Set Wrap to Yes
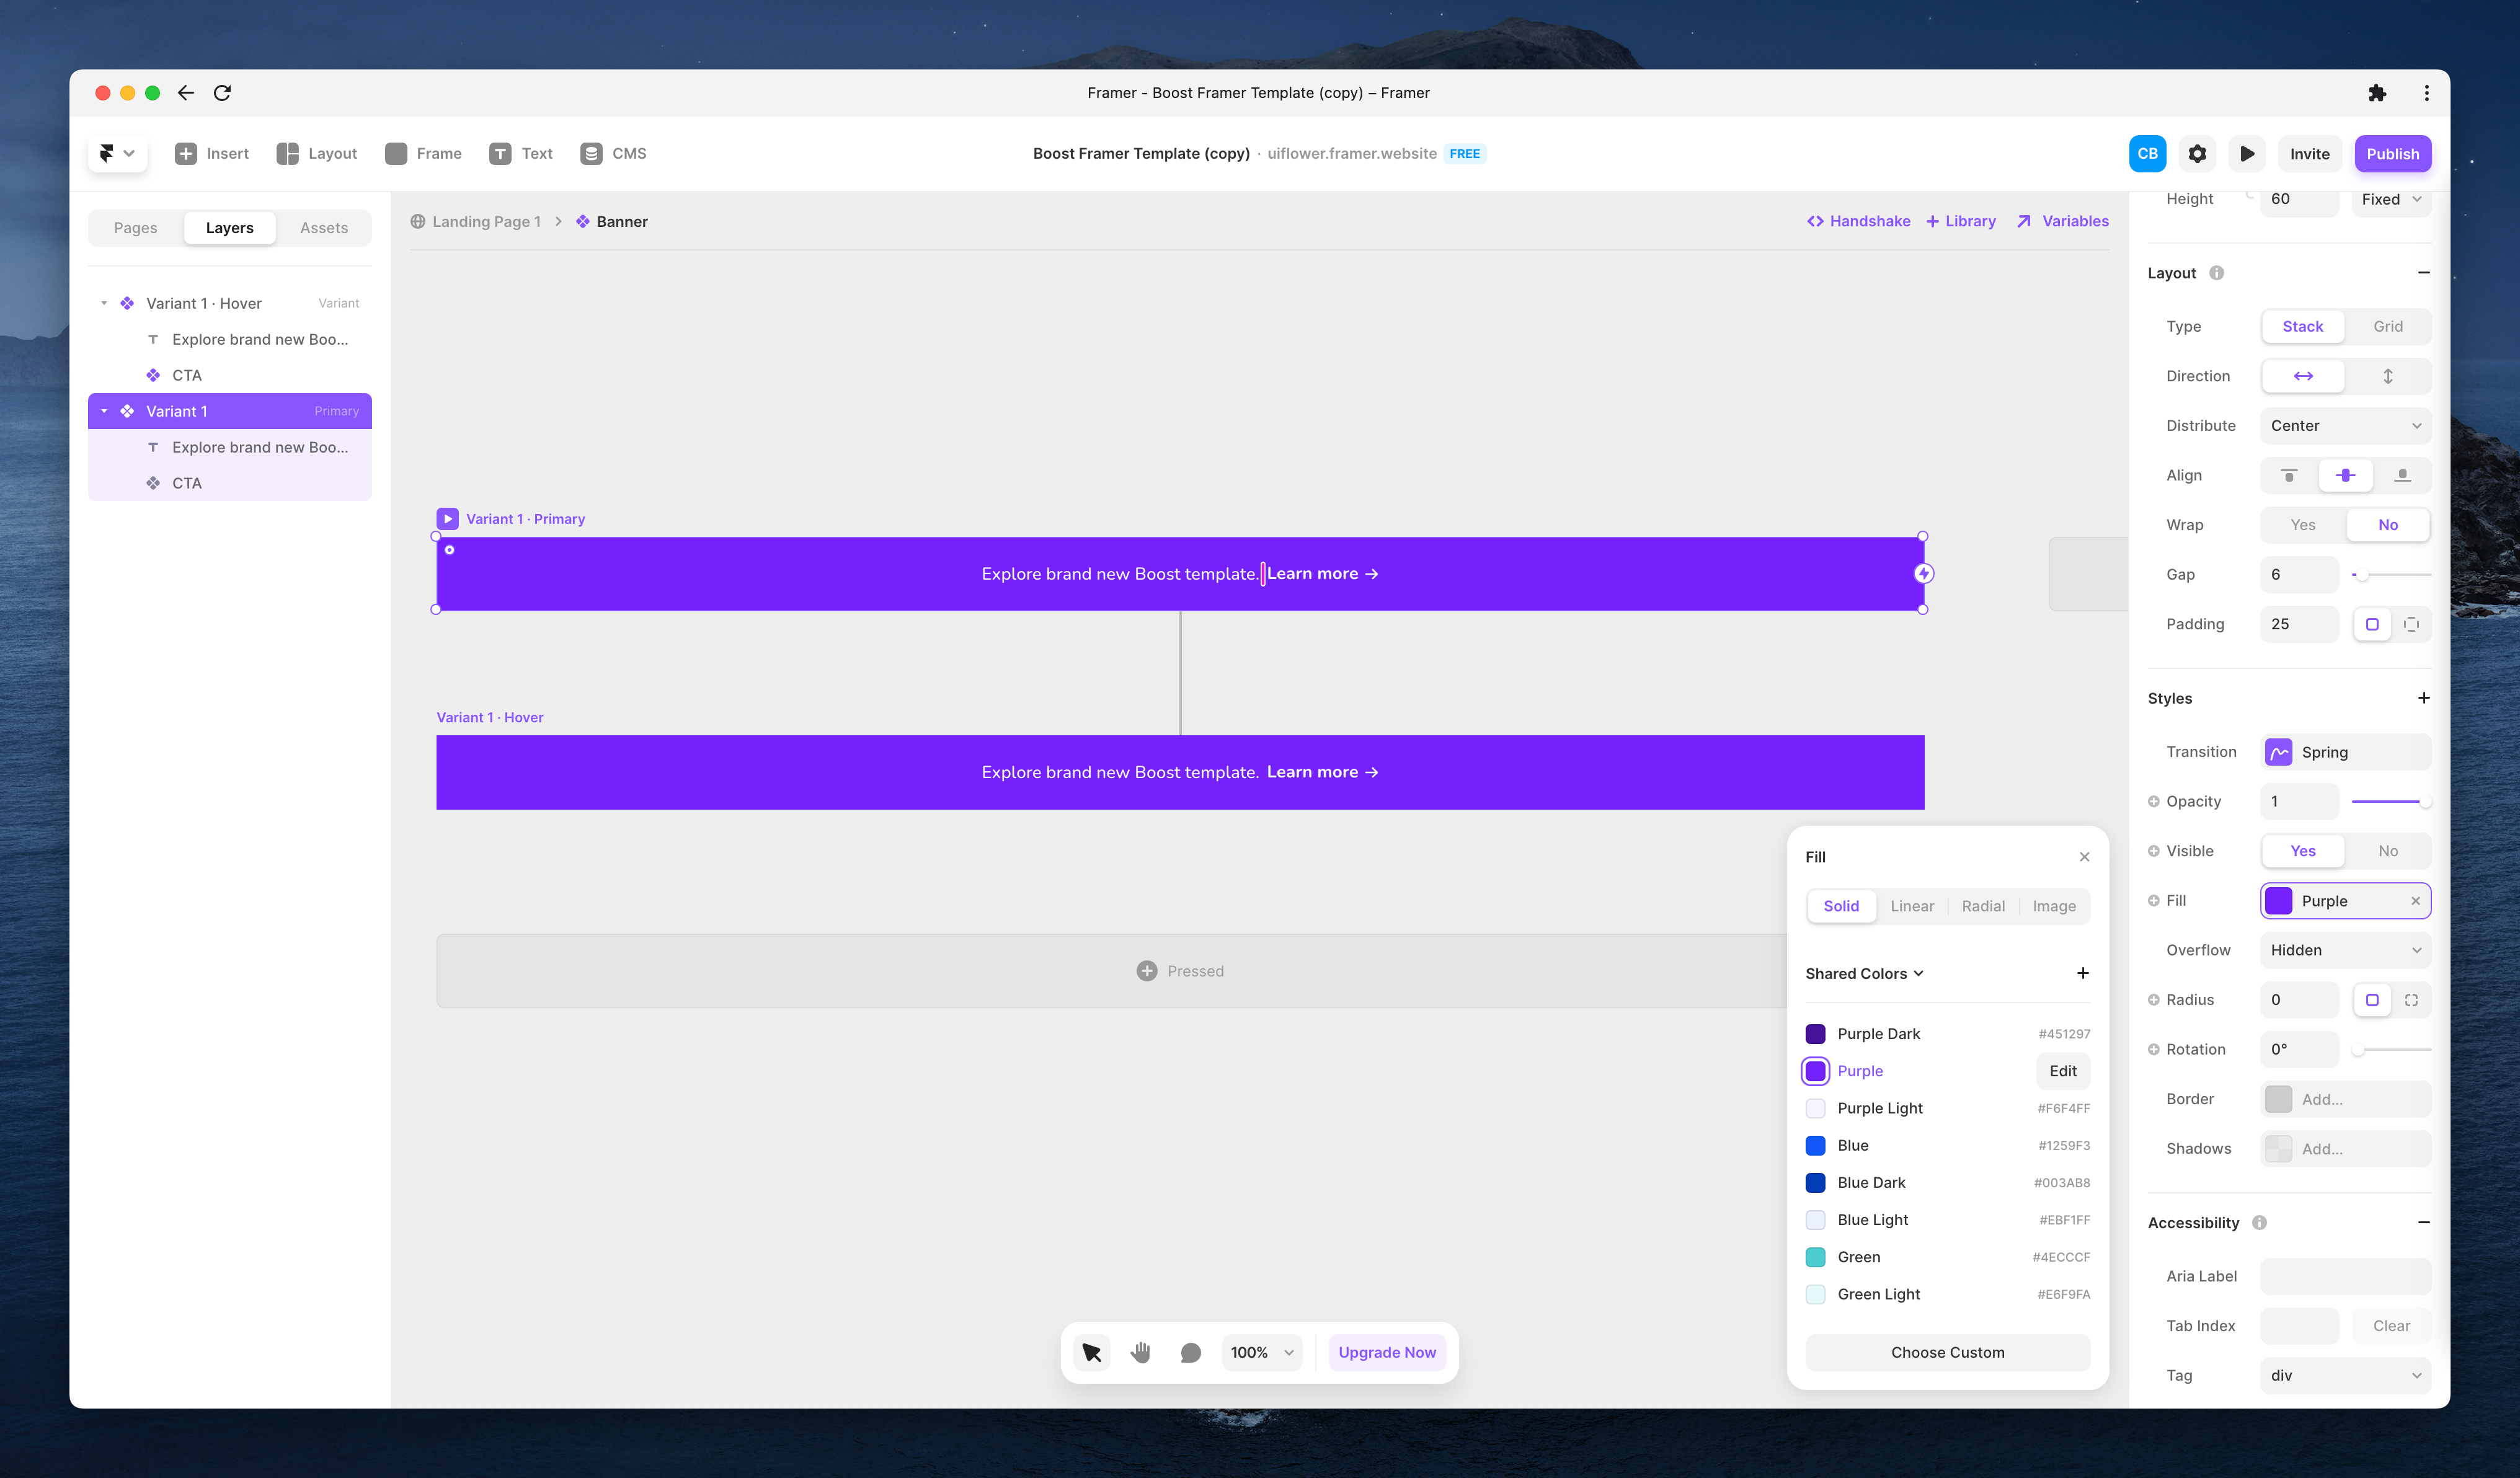 click(x=2302, y=525)
